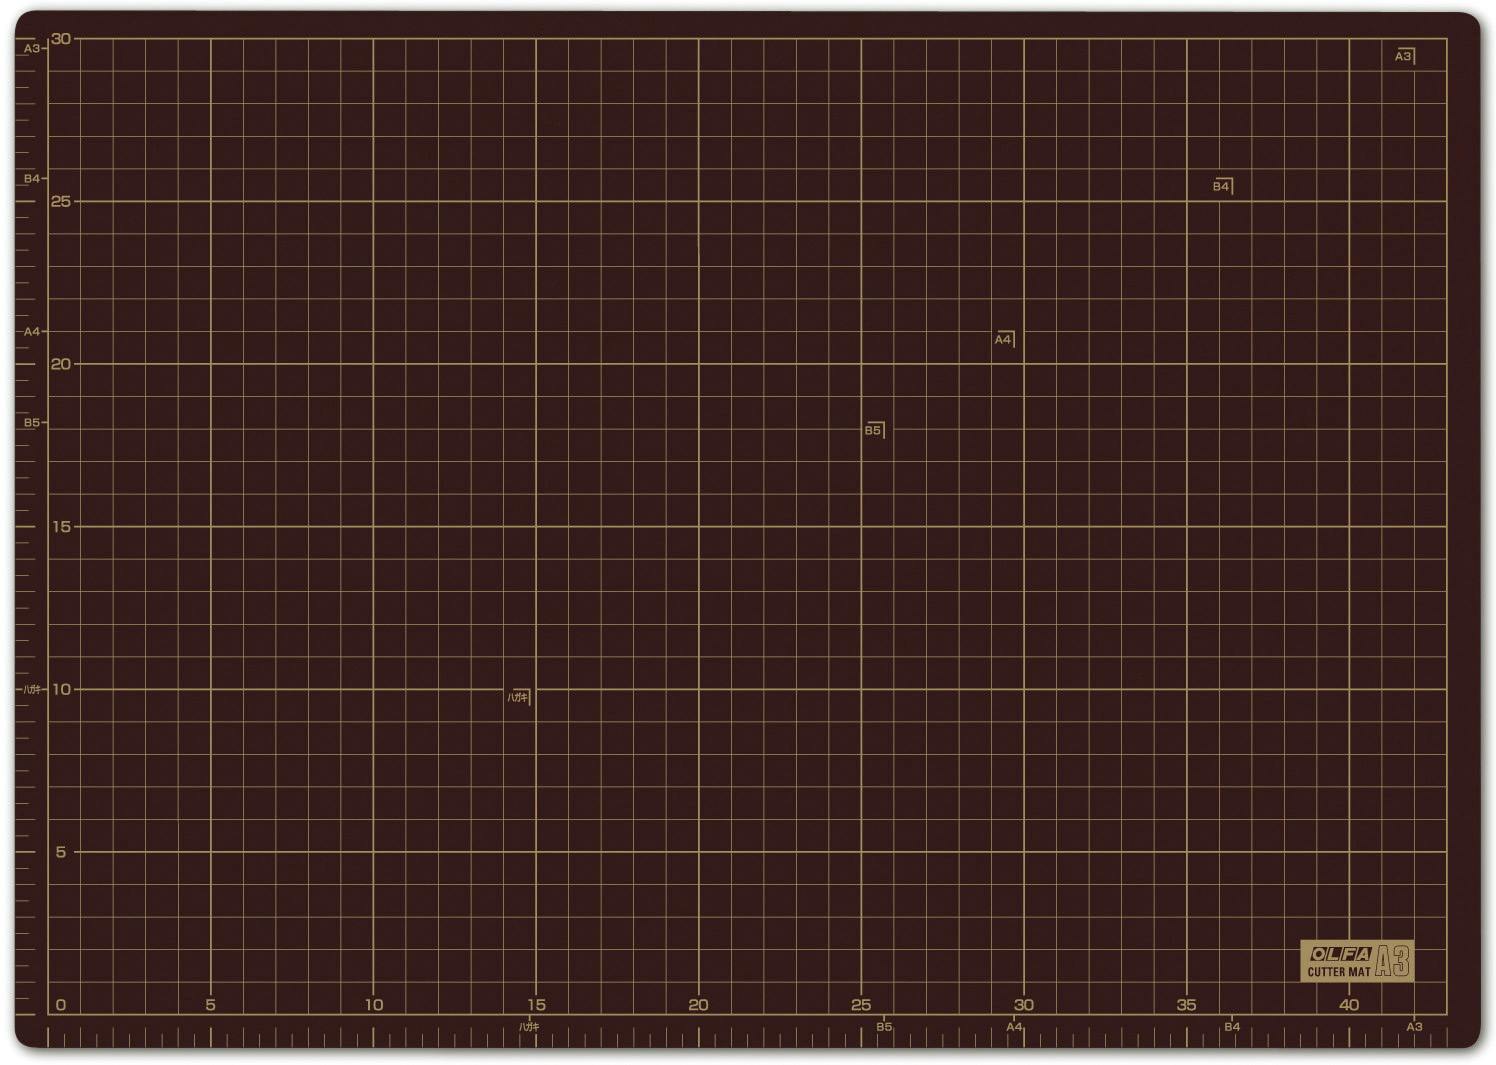Select the B4 corner marker inside the grid
The image size is (1496, 1065).
pyautogui.click(x=1221, y=187)
